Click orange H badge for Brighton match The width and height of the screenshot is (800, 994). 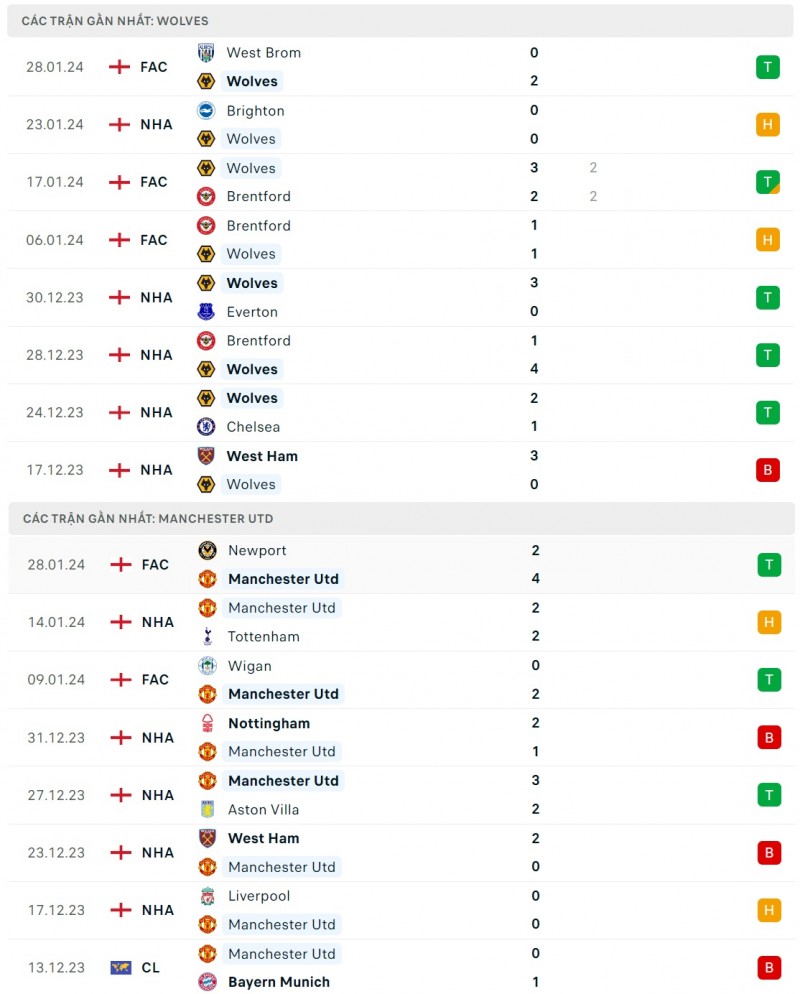pyautogui.click(x=767, y=125)
